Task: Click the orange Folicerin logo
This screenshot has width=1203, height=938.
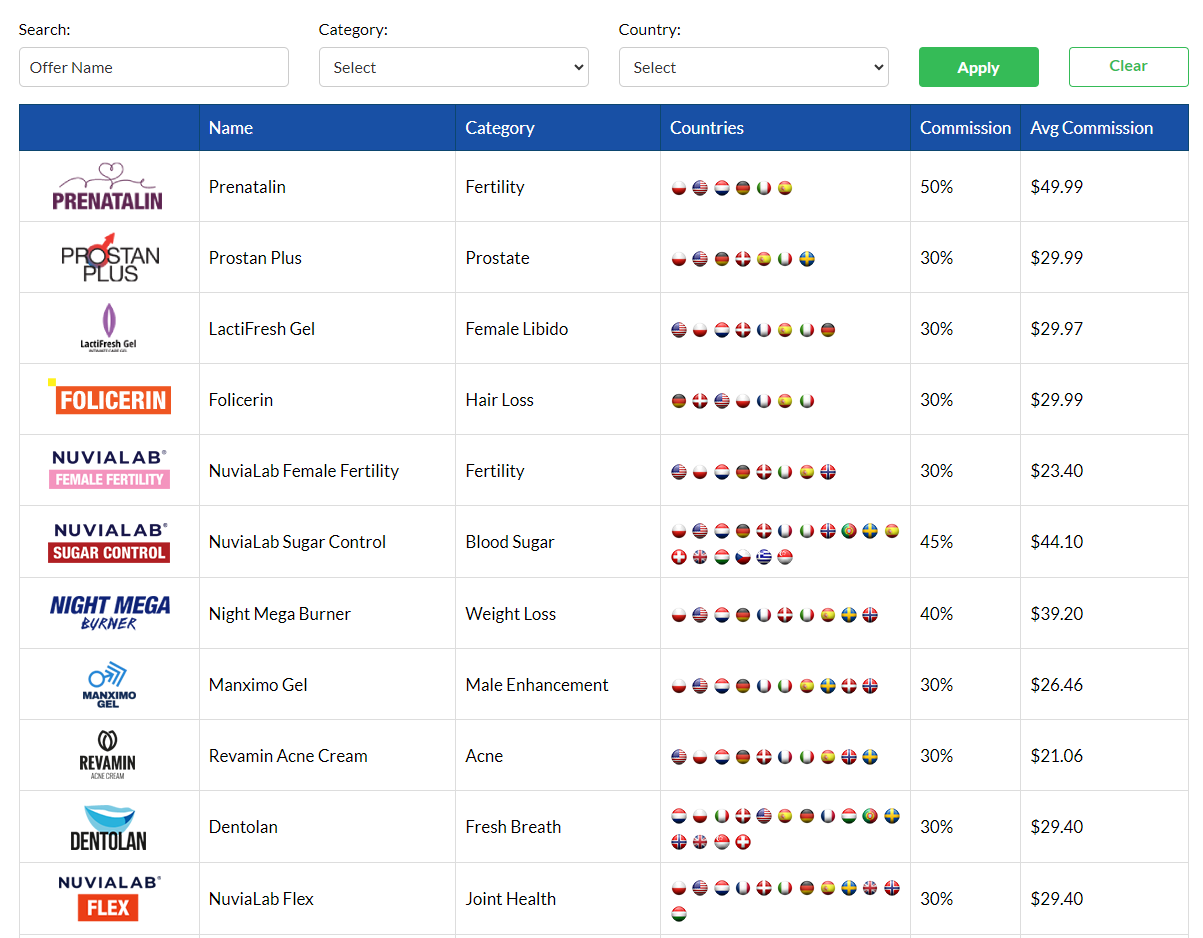Action: (x=113, y=400)
